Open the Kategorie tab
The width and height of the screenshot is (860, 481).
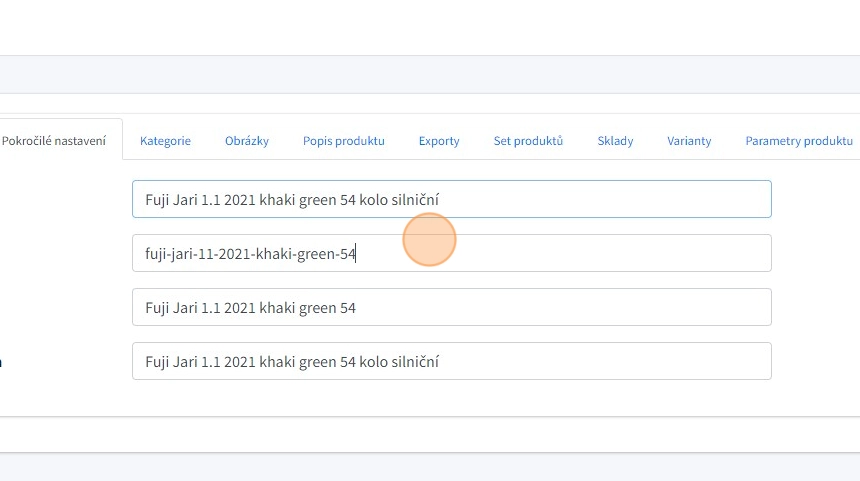(x=165, y=141)
